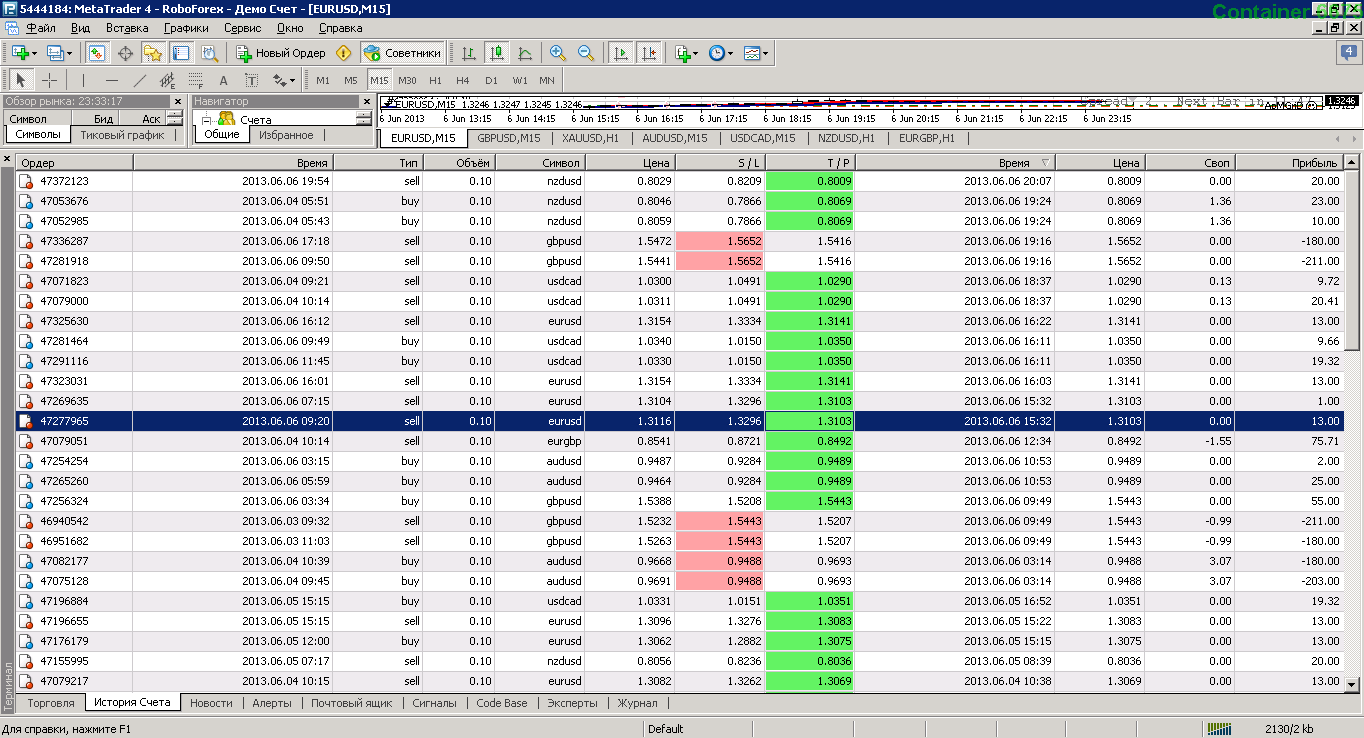This screenshot has width=1364, height=738.
Task: Toggle the Data Window crosshair-circle icon
Action: tap(125, 53)
